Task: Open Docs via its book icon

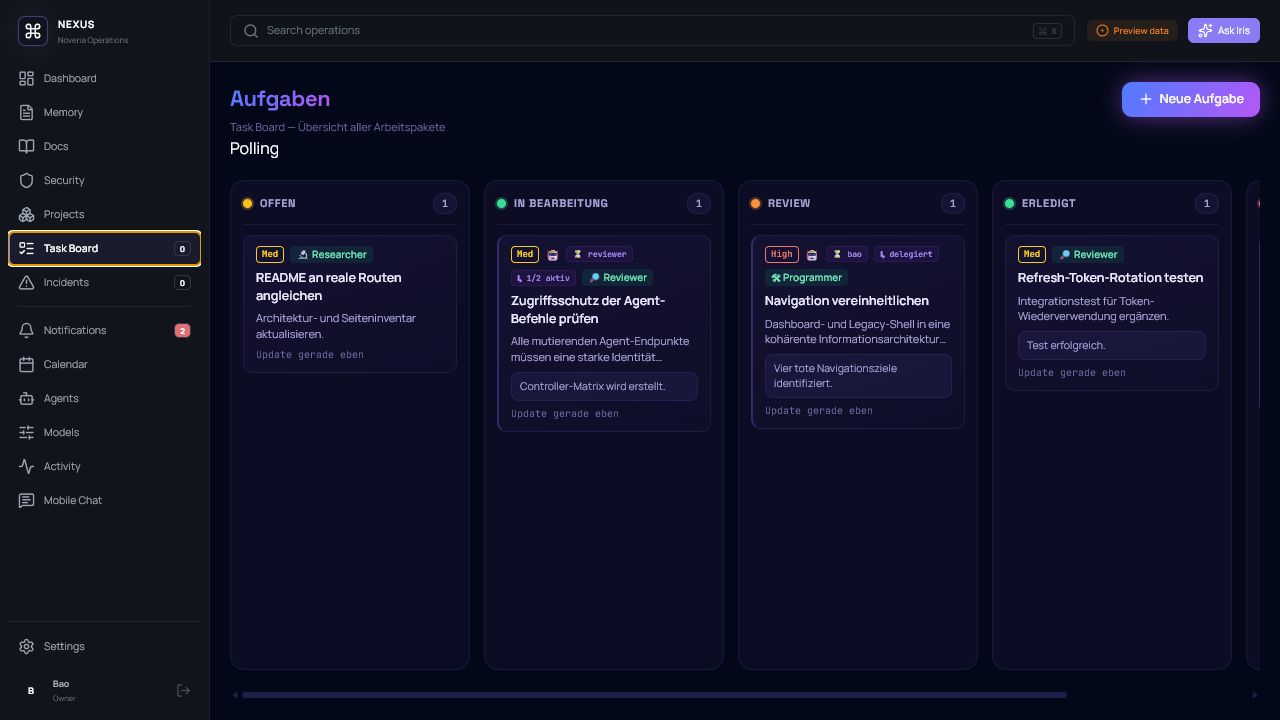Action: tap(26, 146)
